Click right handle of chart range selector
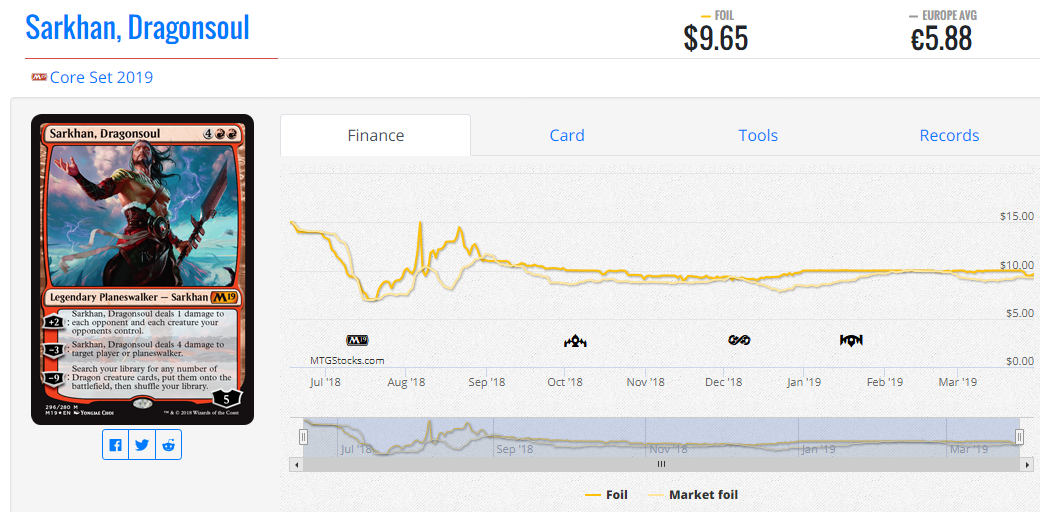Viewport: 1040px width, 512px height. pyautogui.click(x=1019, y=436)
